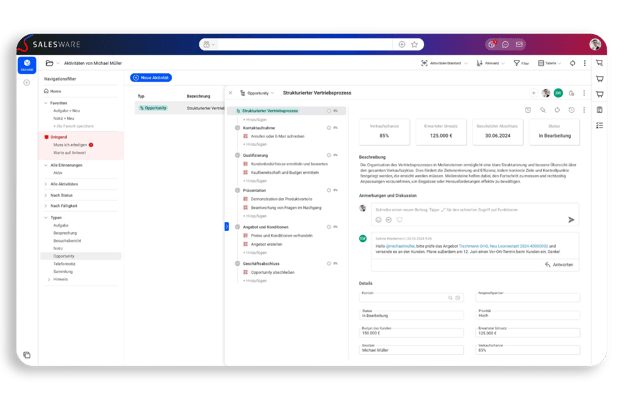Screen dimensions: 629x400
Task: Open task Annufen oder E-Mail schreiben
Action: (278, 136)
